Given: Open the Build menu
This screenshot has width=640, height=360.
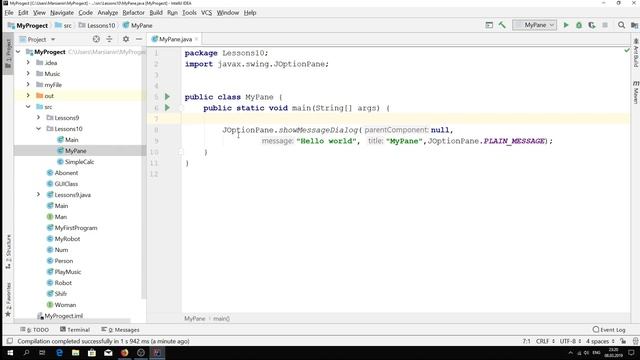Looking at the screenshot, I should [156, 13].
